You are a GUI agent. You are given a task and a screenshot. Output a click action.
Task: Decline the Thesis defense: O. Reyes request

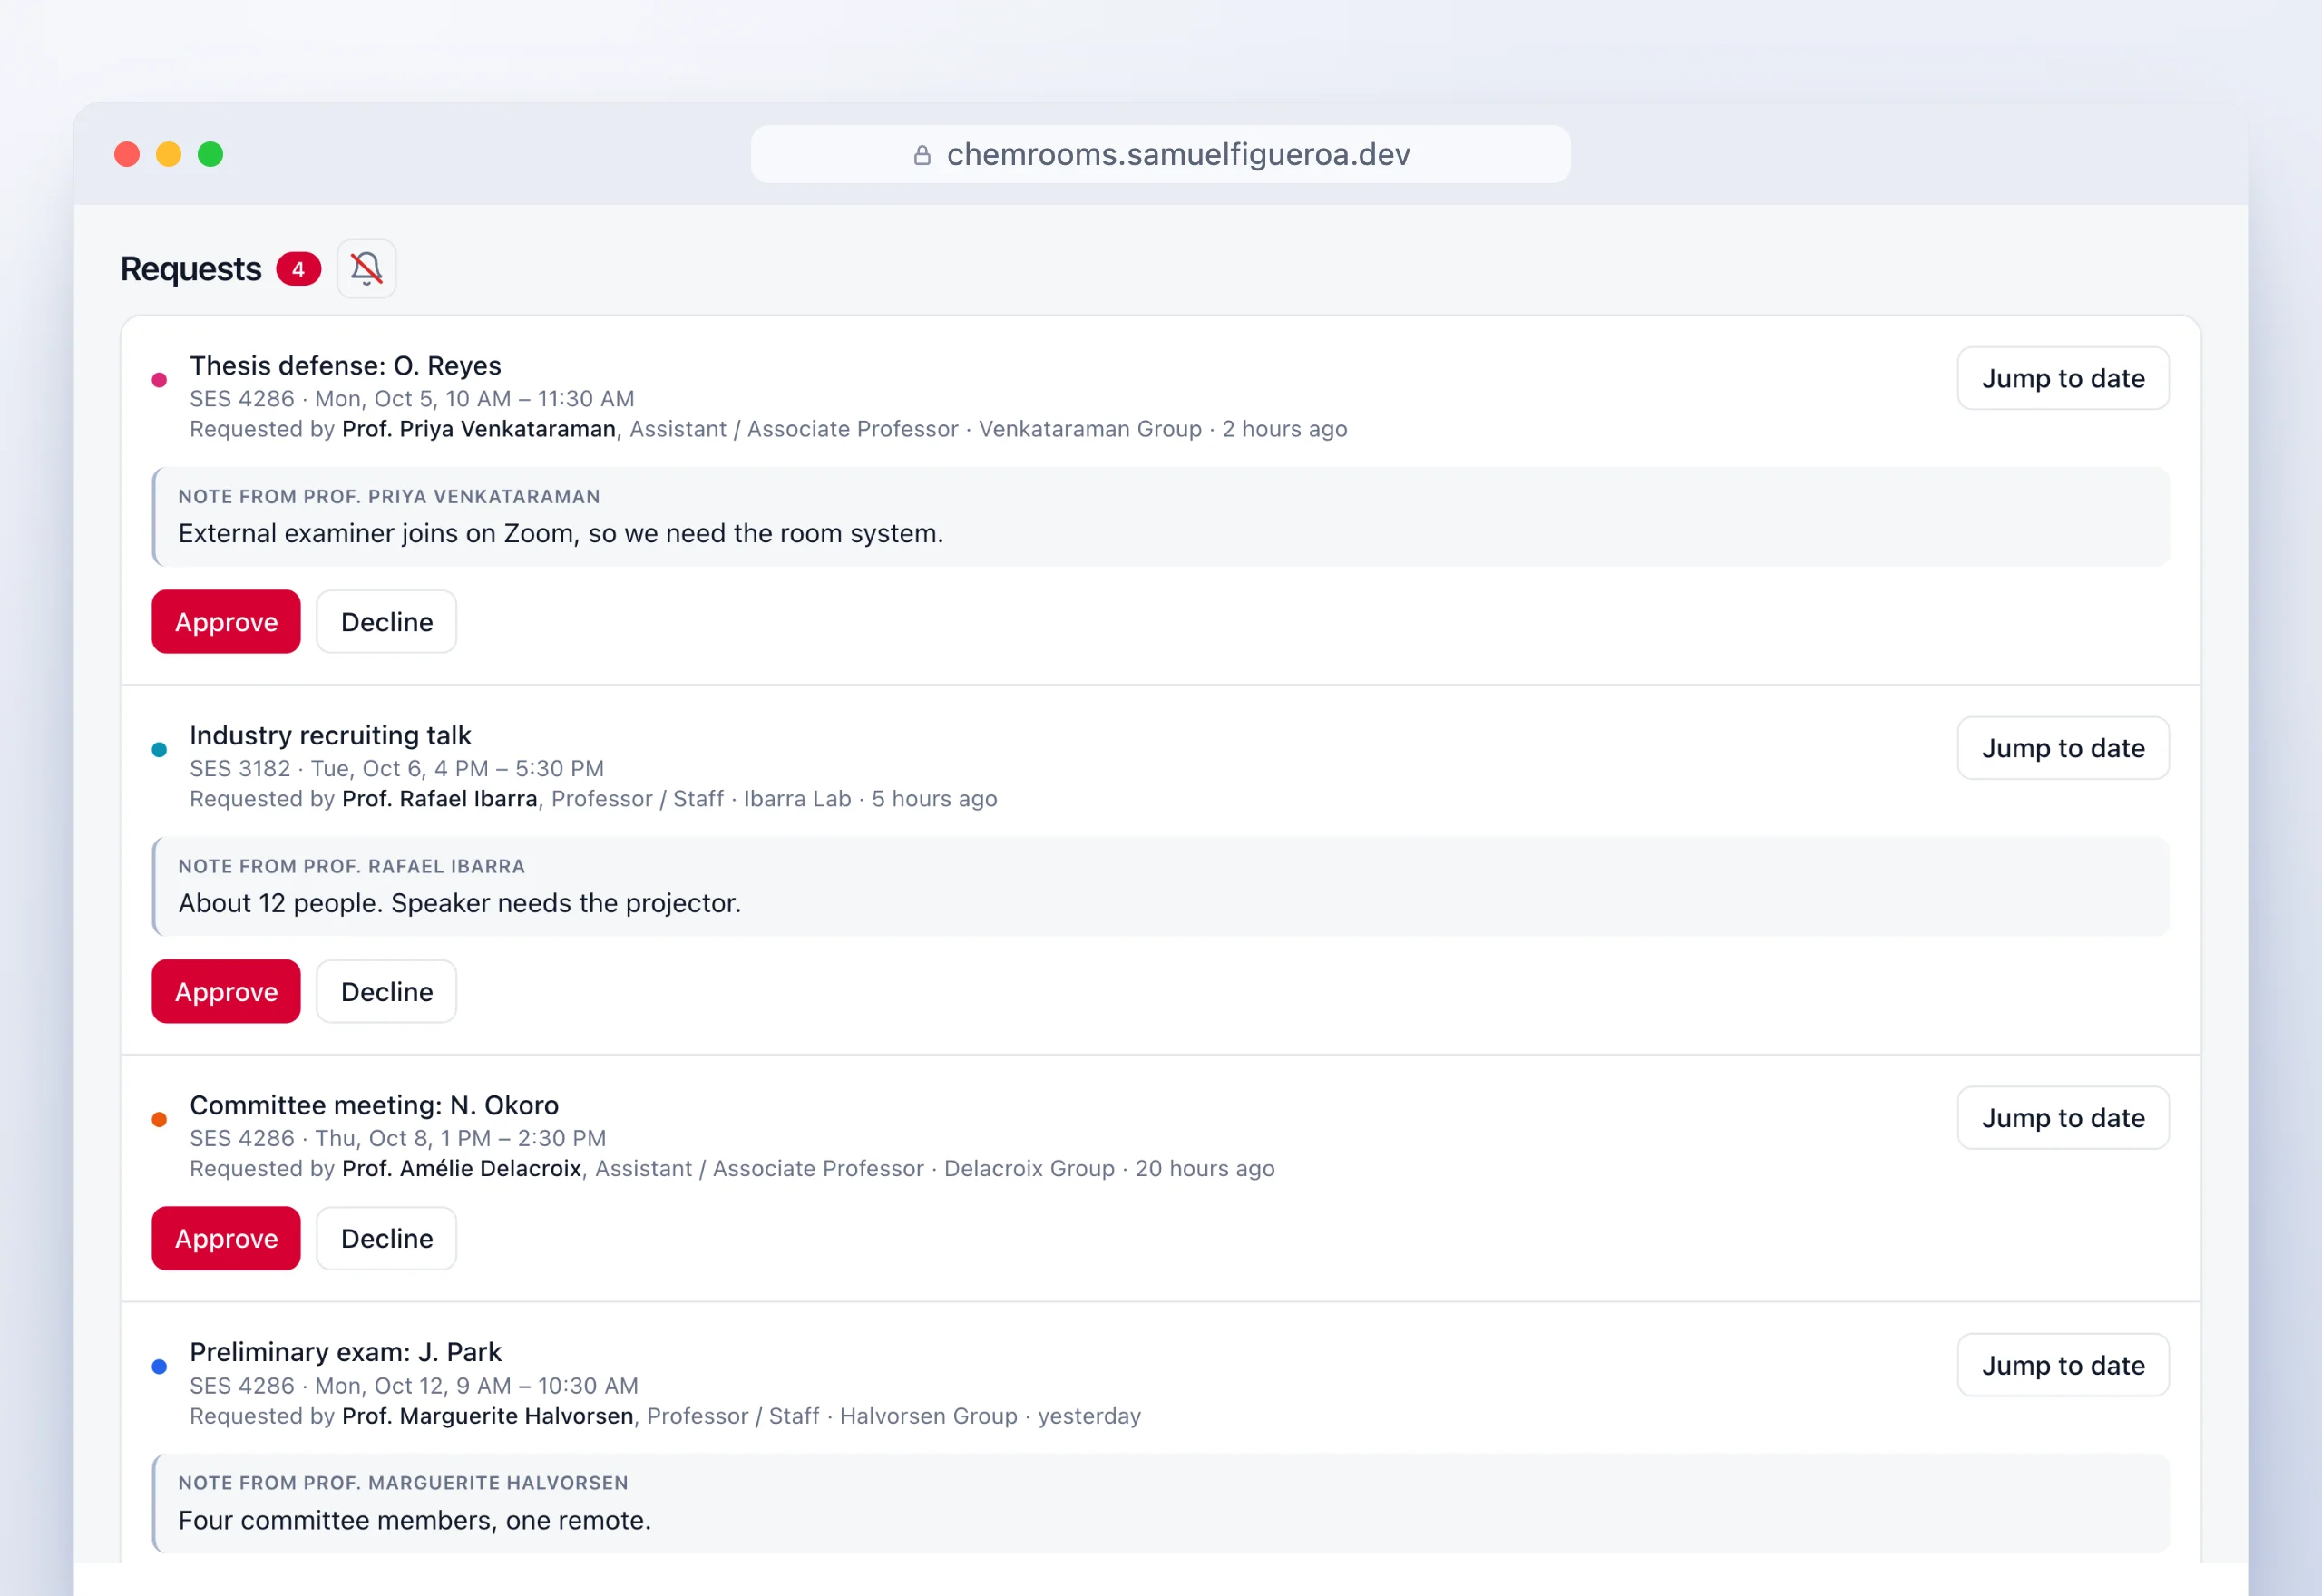387,622
